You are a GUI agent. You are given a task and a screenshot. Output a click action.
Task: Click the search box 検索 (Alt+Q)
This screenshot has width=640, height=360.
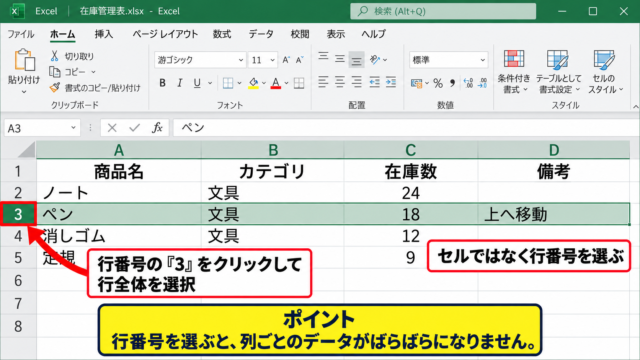pos(443,11)
